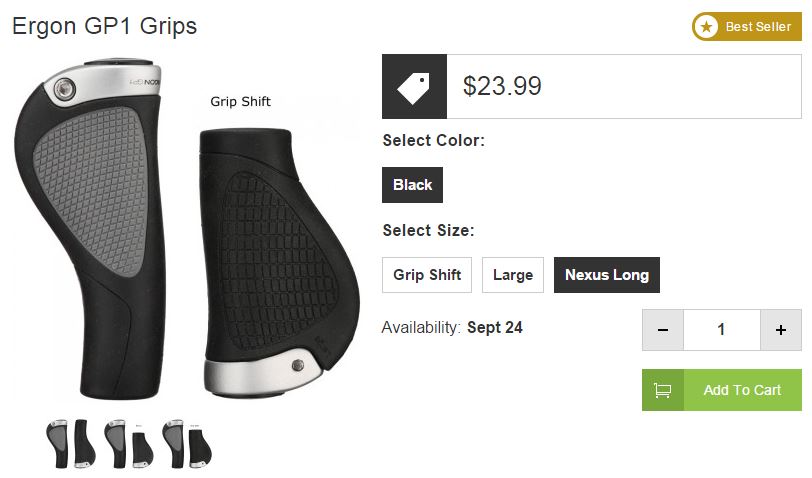Open the first product thumbnail
This screenshot has width=812, height=478.
click(71, 443)
